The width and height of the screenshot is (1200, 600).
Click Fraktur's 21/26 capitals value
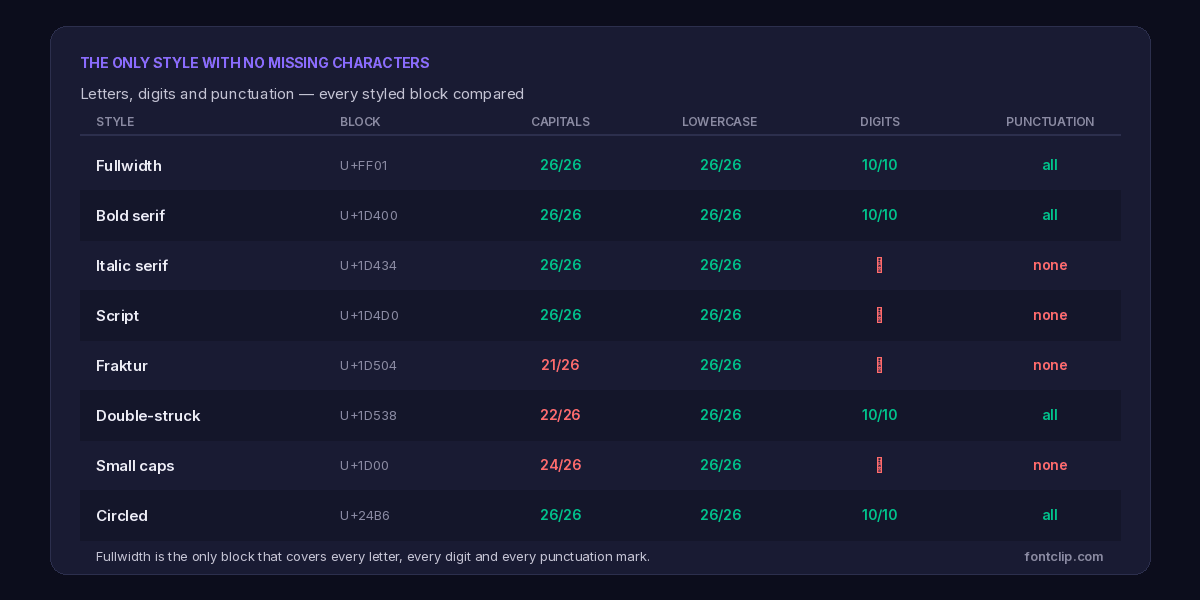point(560,365)
